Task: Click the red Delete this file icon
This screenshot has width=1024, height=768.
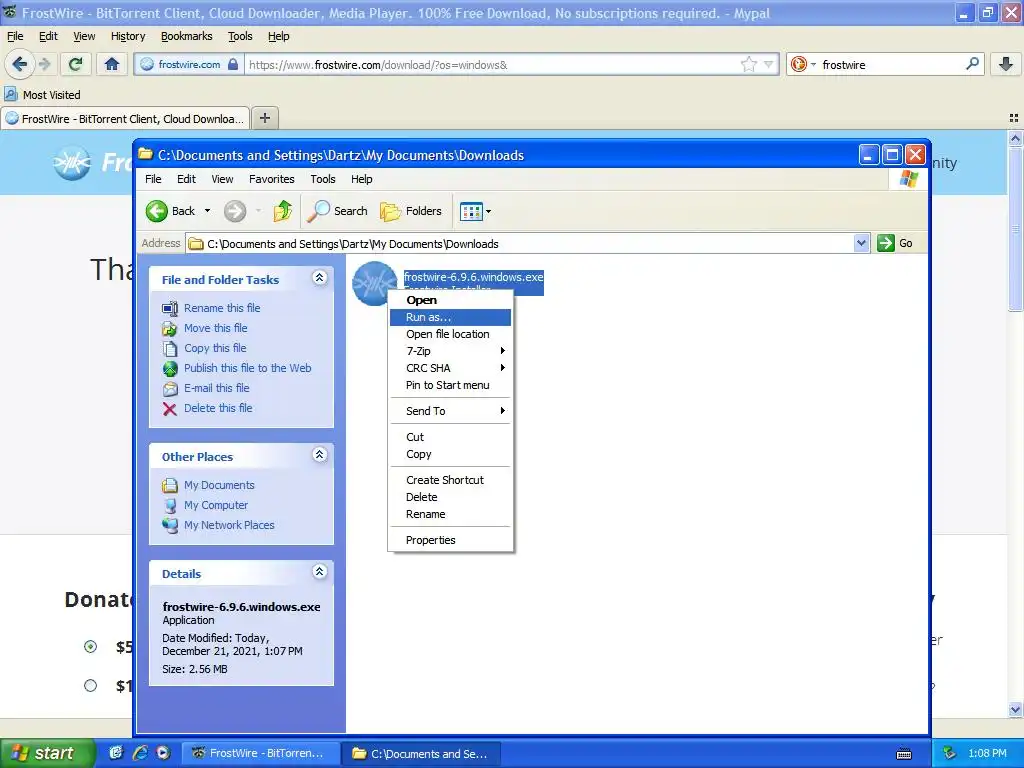Action: coord(170,409)
